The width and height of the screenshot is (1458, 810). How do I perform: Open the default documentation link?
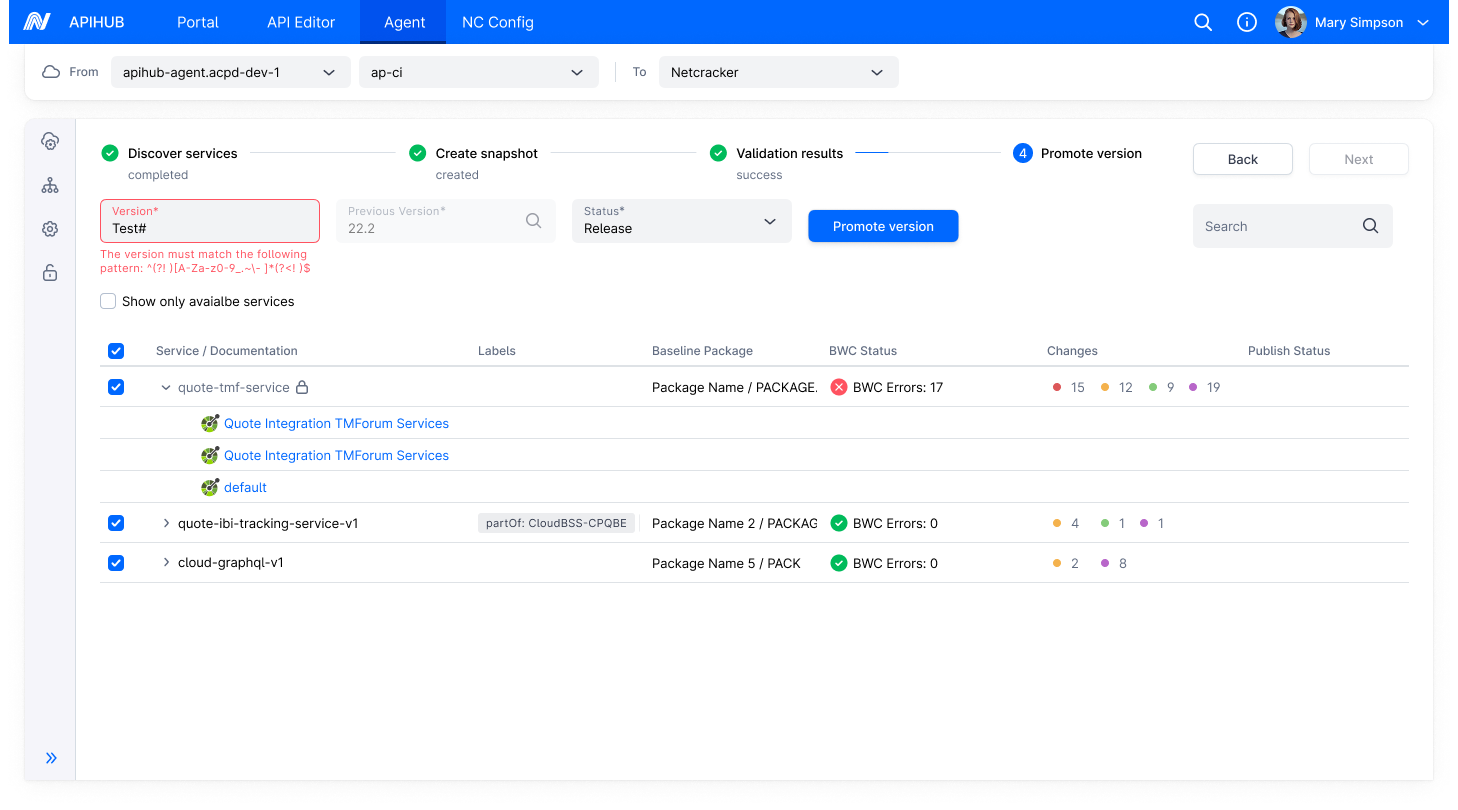245,487
